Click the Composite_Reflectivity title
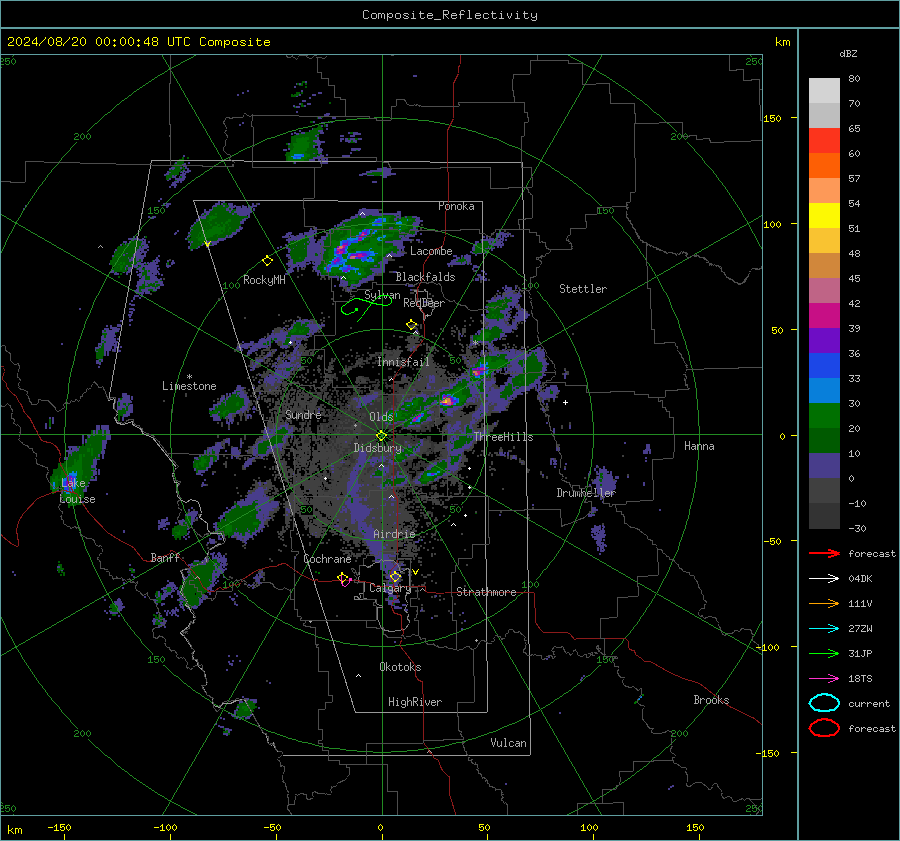This screenshot has height=841, width=900. tap(449, 15)
